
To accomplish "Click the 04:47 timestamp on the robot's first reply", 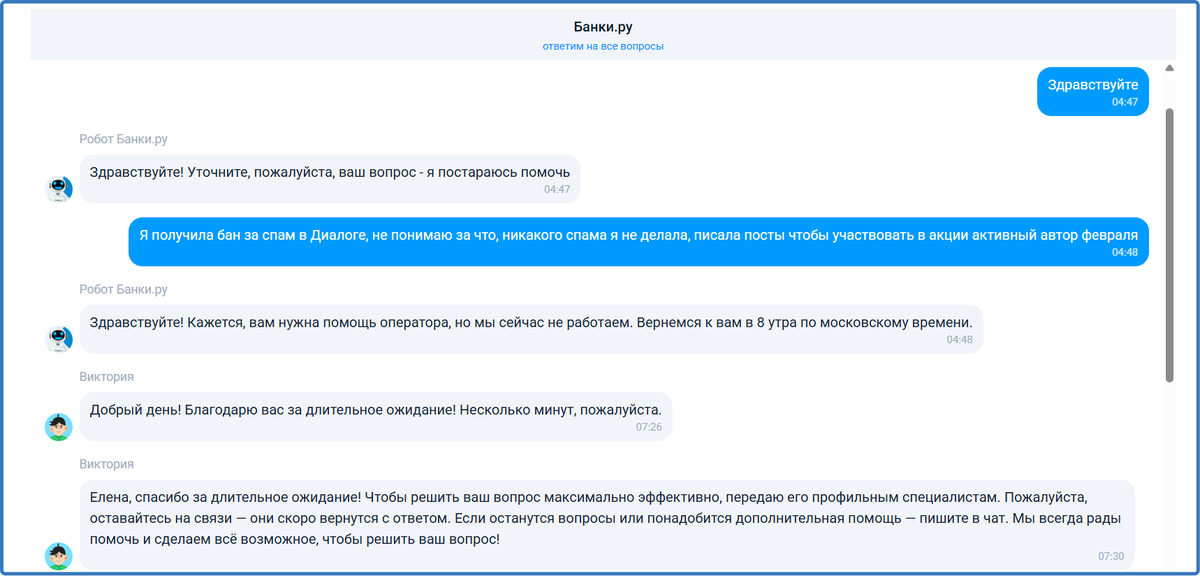I will tap(557, 189).
